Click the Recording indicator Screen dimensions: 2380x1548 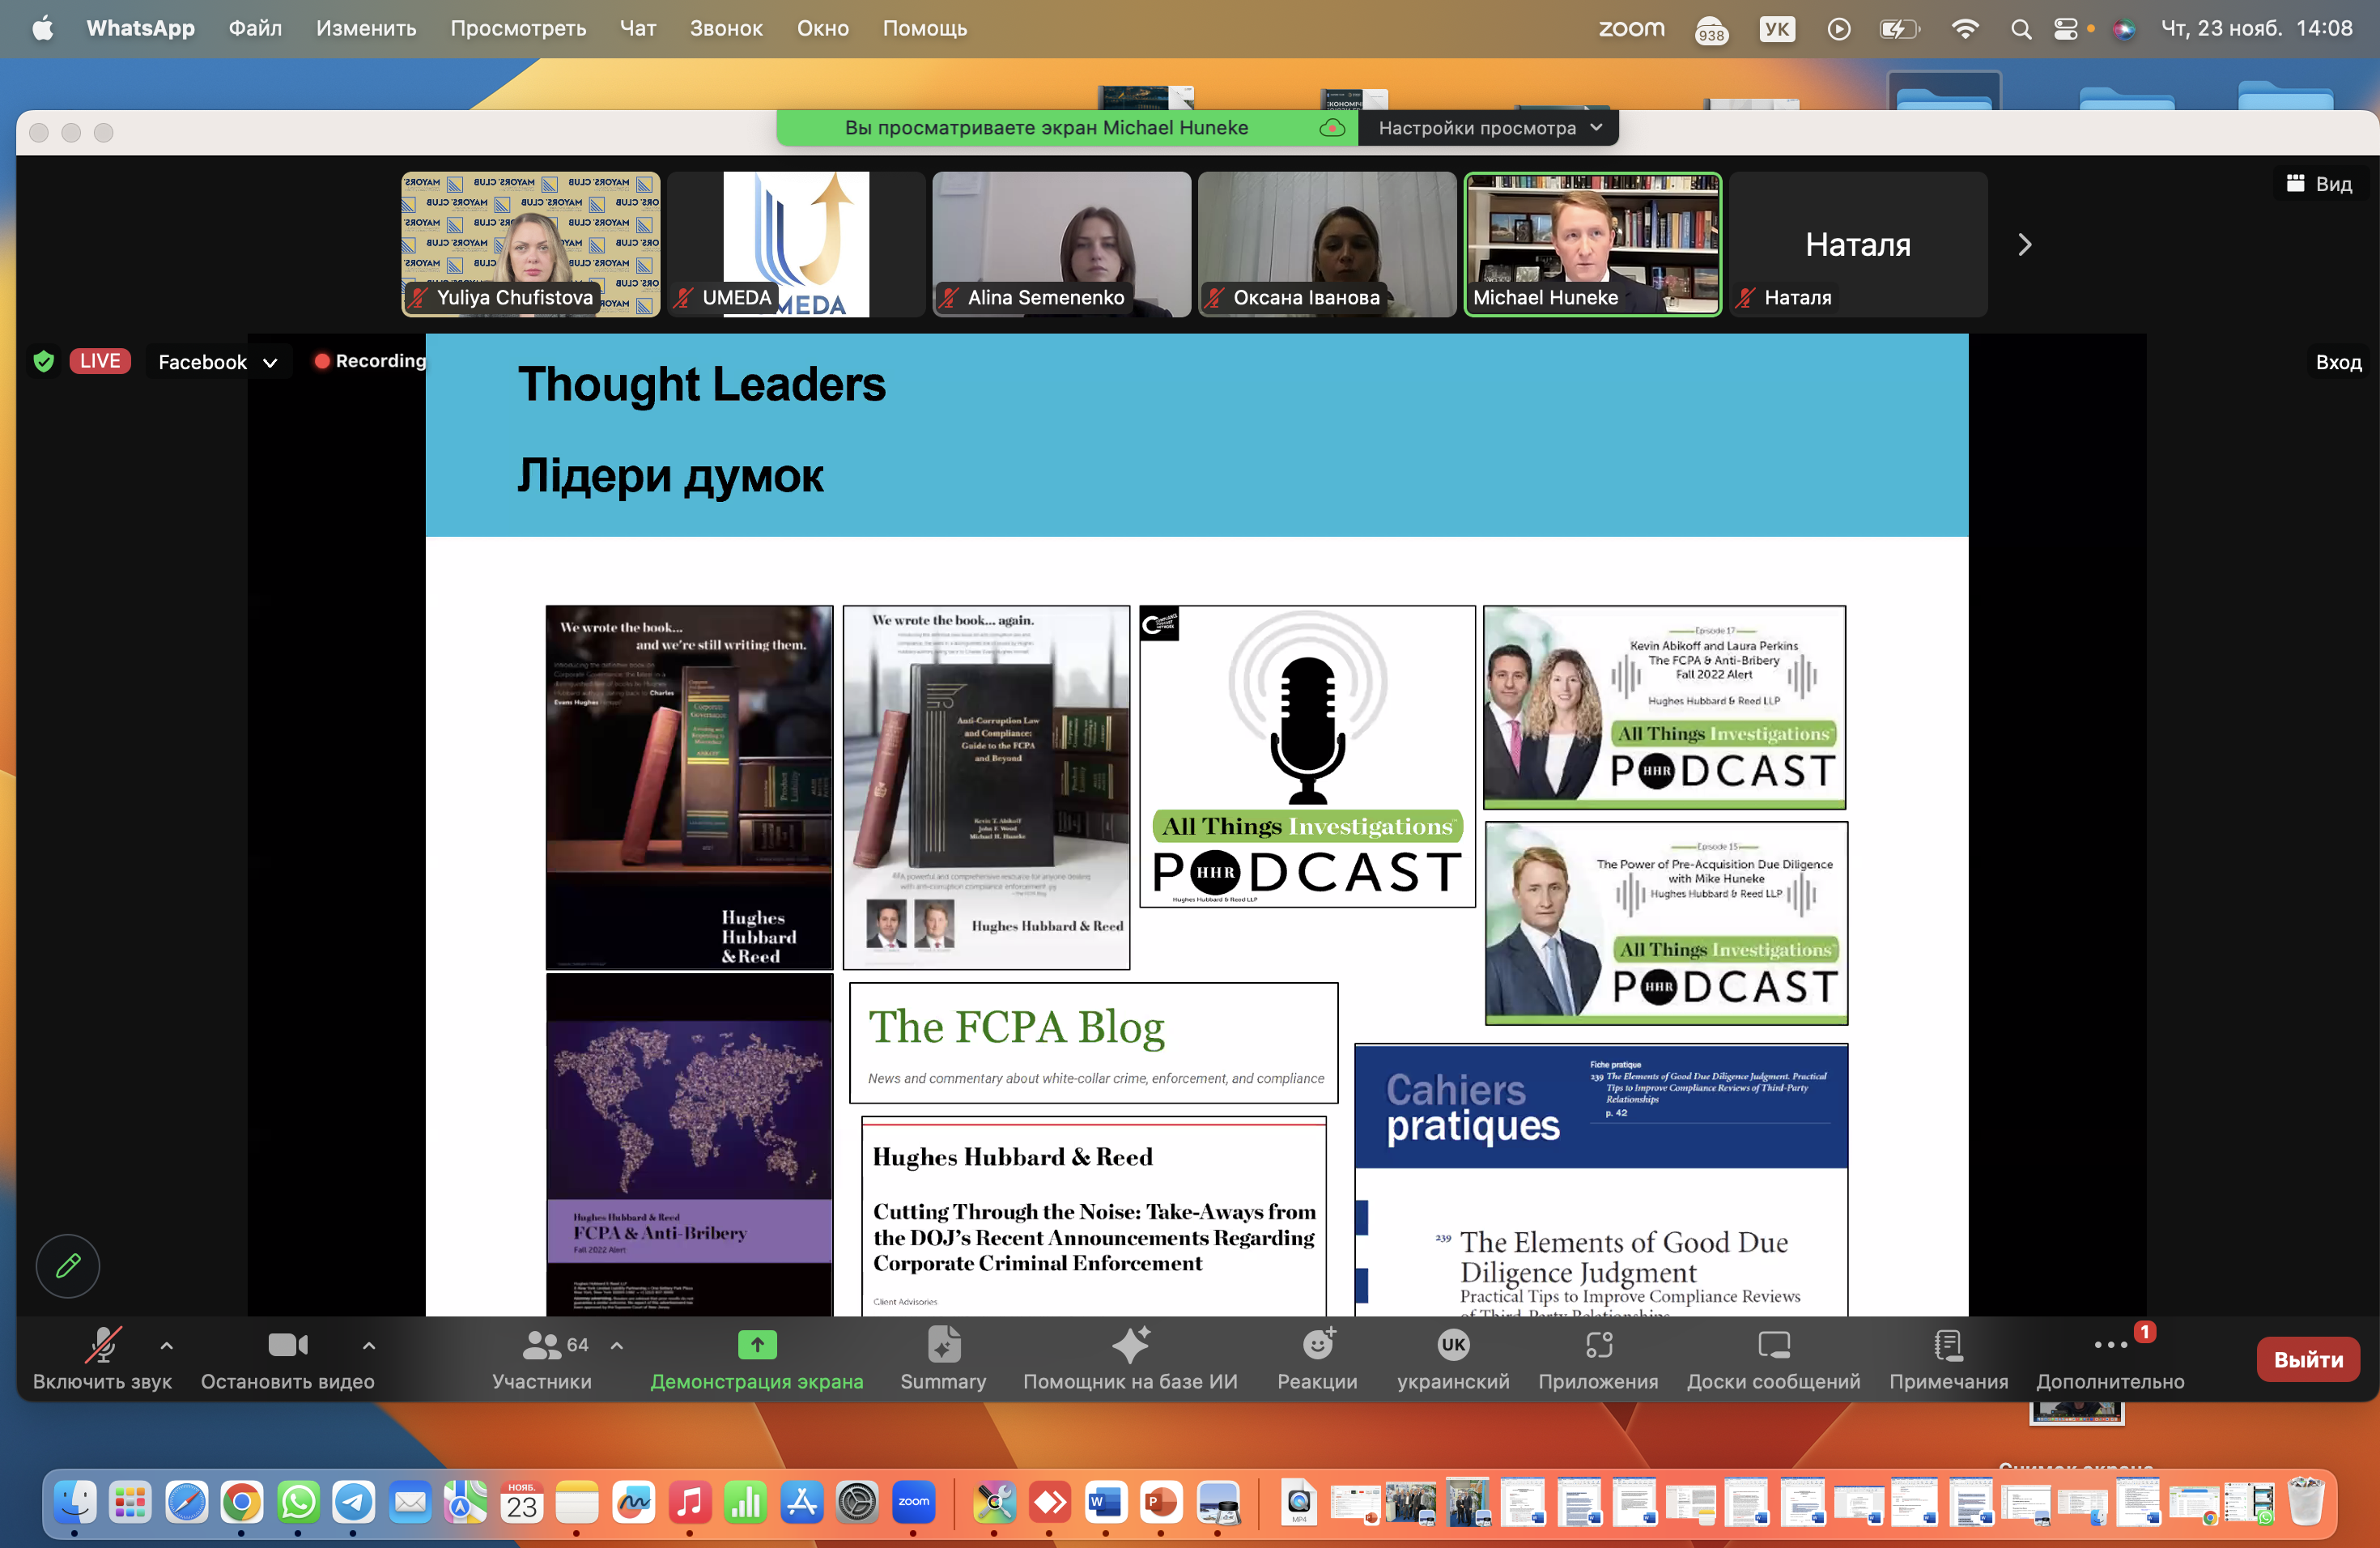[x=370, y=361]
